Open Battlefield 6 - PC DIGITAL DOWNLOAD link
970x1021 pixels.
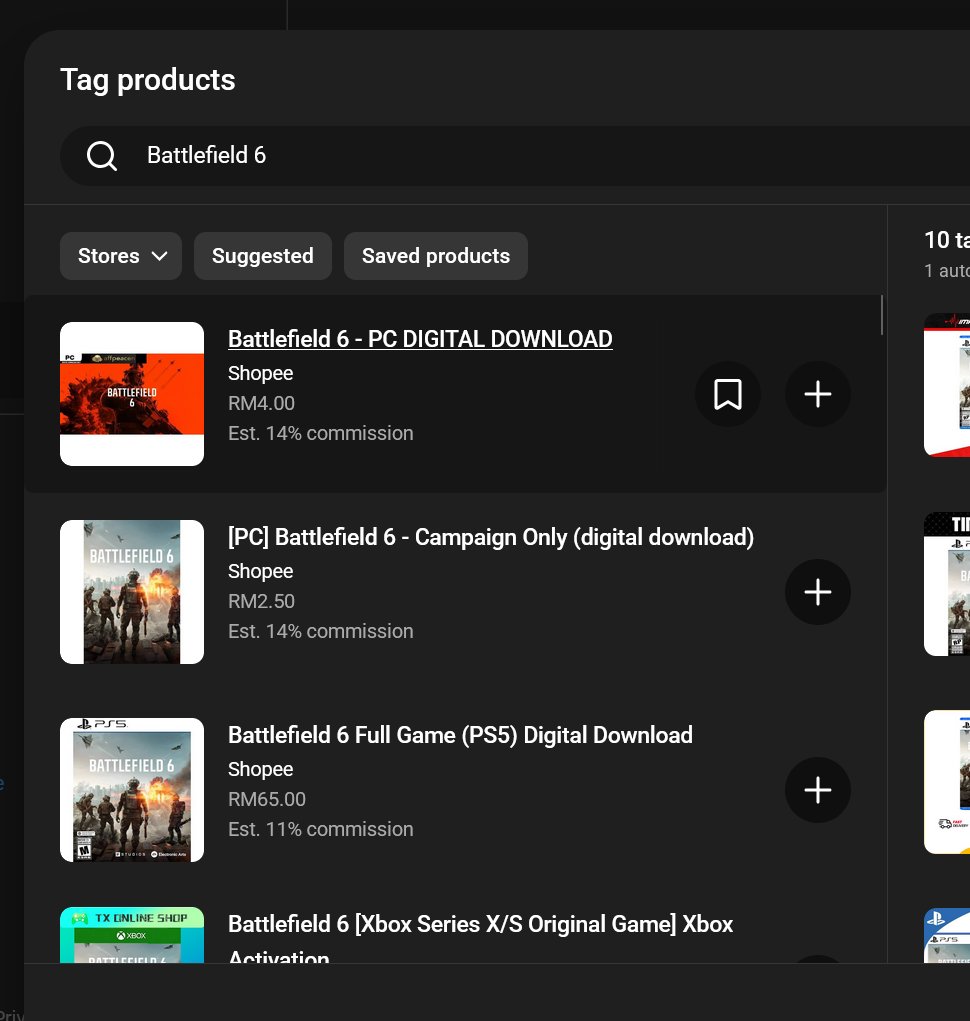point(420,339)
